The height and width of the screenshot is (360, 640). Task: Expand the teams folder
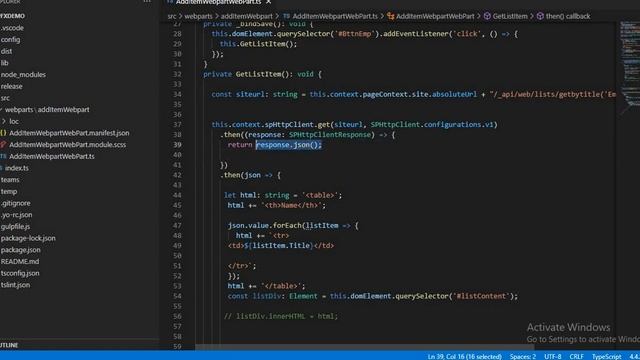(10, 180)
